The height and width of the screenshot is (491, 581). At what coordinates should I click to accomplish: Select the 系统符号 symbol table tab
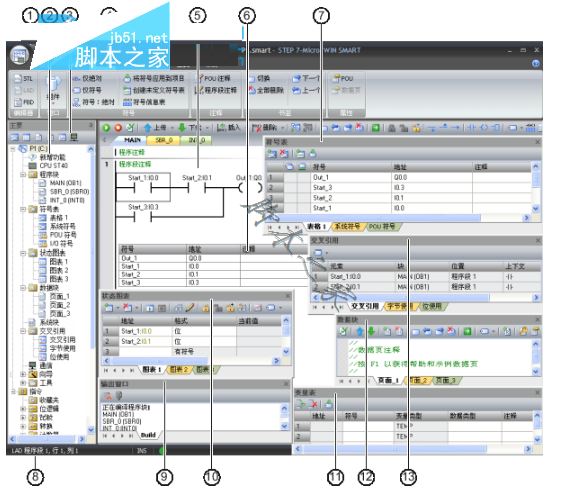[x=347, y=226]
